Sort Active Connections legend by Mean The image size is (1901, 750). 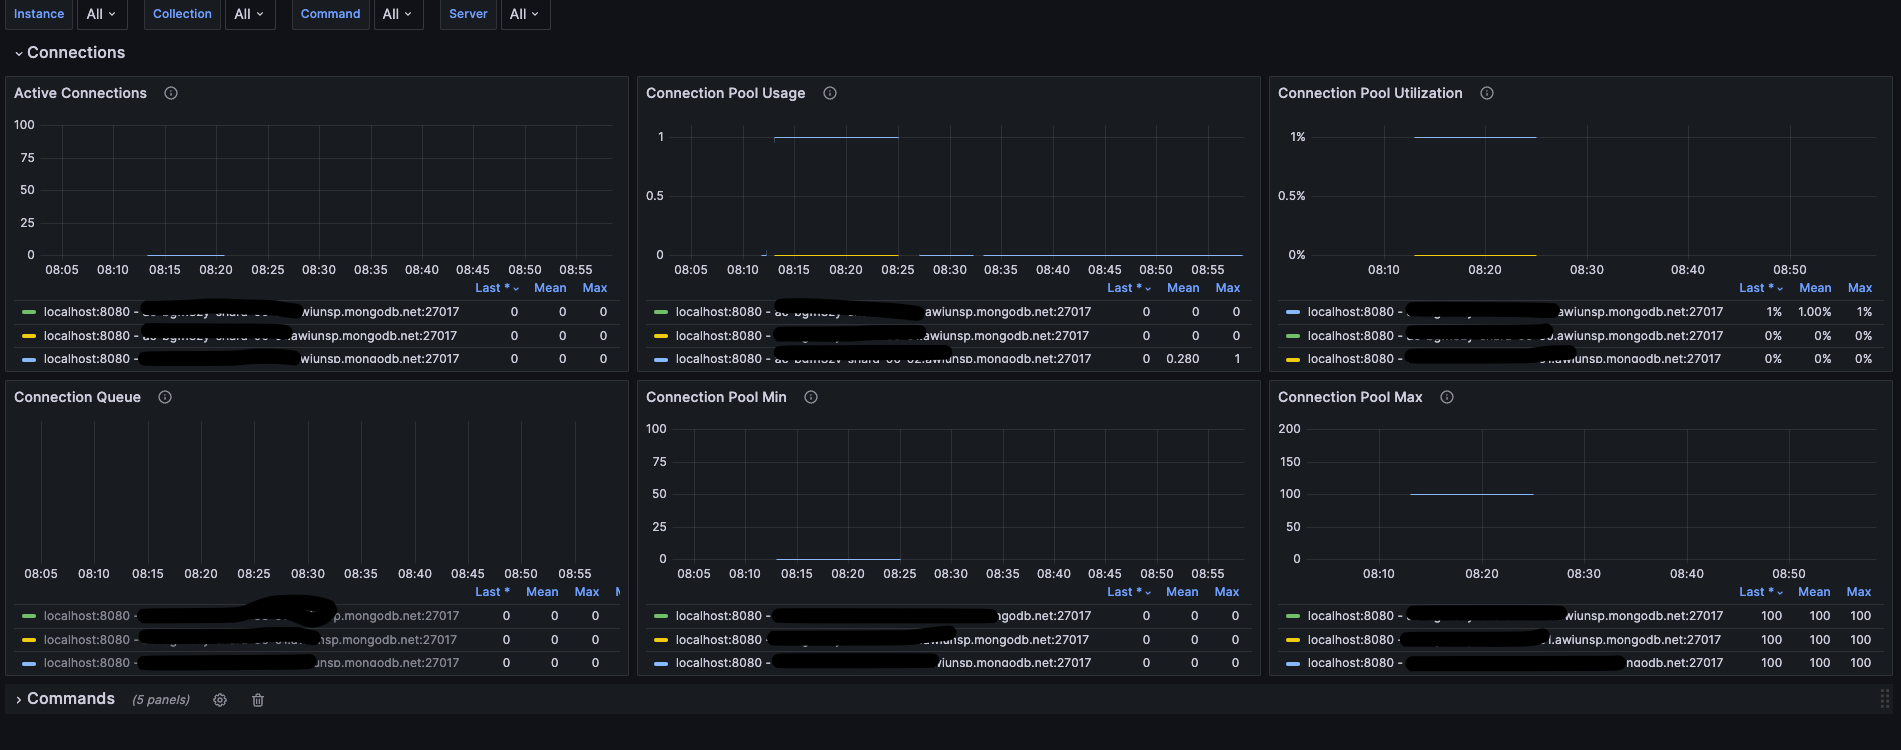pos(550,288)
